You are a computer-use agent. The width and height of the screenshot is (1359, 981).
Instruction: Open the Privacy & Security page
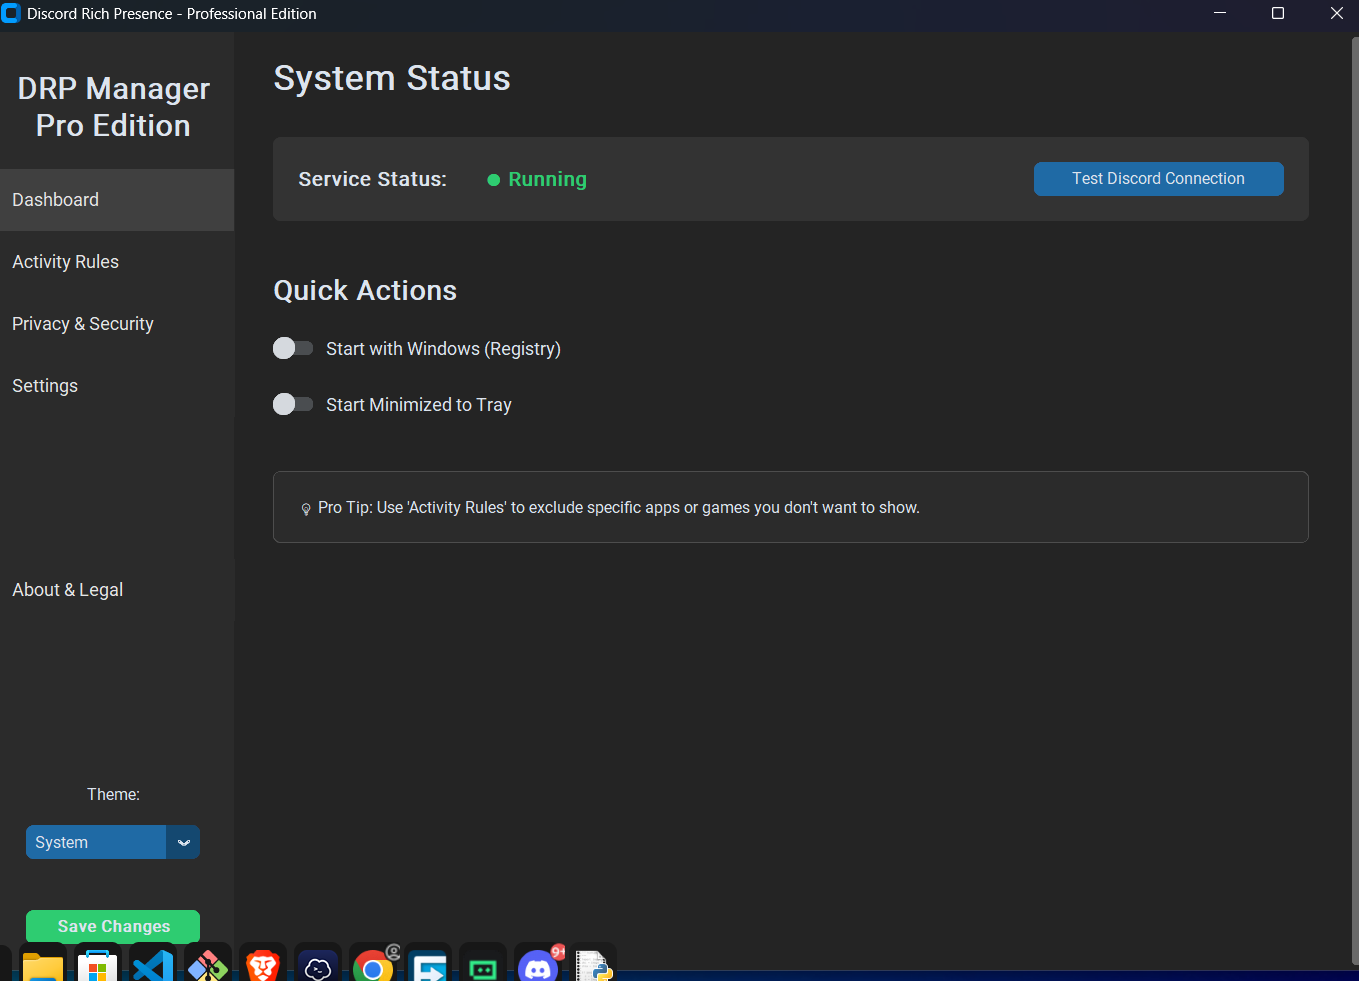click(x=117, y=324)
